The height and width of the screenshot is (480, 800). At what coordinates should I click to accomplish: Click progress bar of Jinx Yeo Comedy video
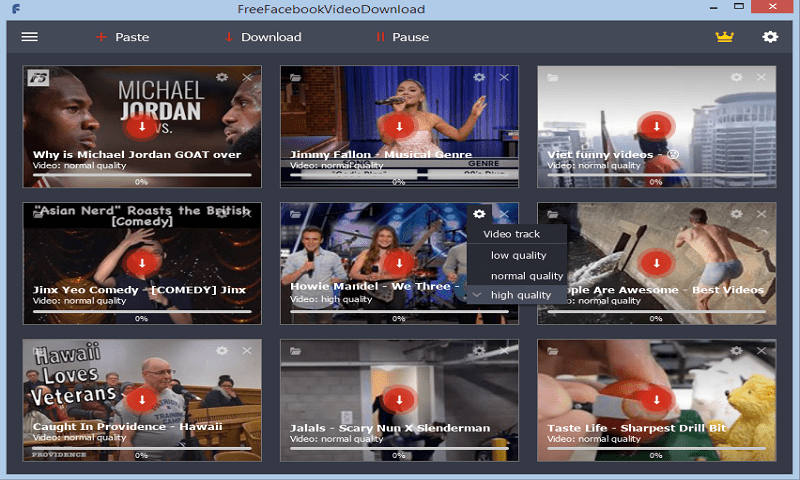pyautogui.click(x=142, y=311)
